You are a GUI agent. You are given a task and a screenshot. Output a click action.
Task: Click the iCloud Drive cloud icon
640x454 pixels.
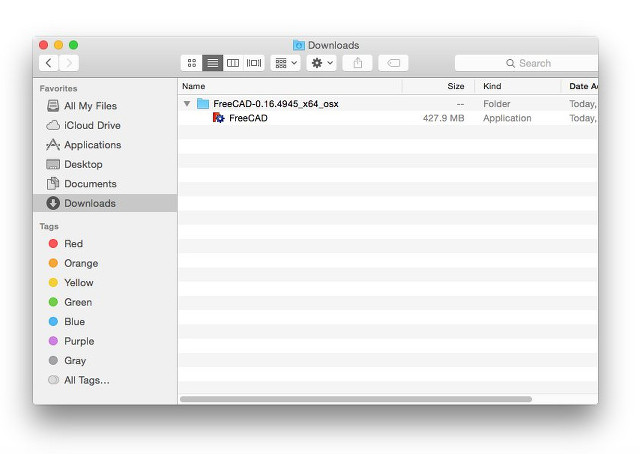click(x=53, y=125)
